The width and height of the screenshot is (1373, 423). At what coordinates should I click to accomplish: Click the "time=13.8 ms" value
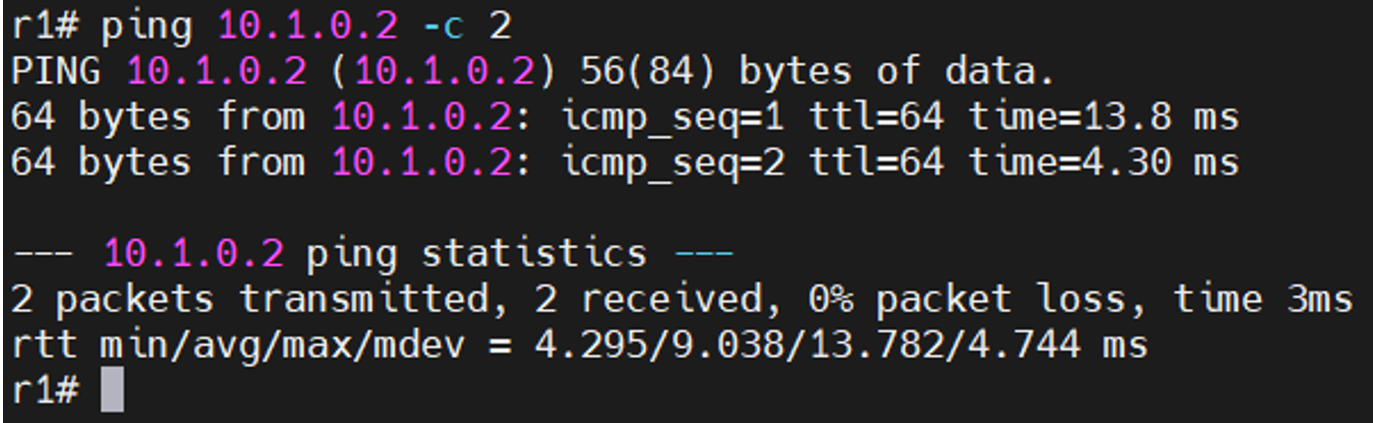point(1103,118)
